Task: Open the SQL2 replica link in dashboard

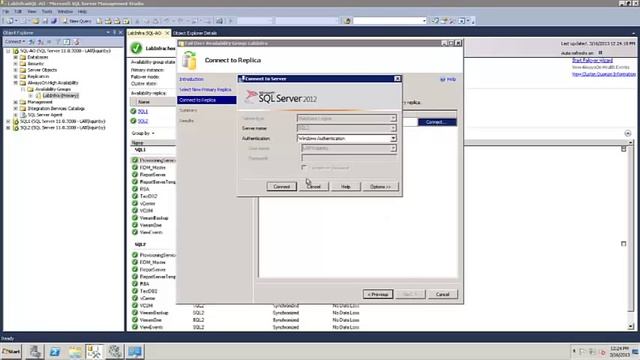Action: tap(142, 121)
